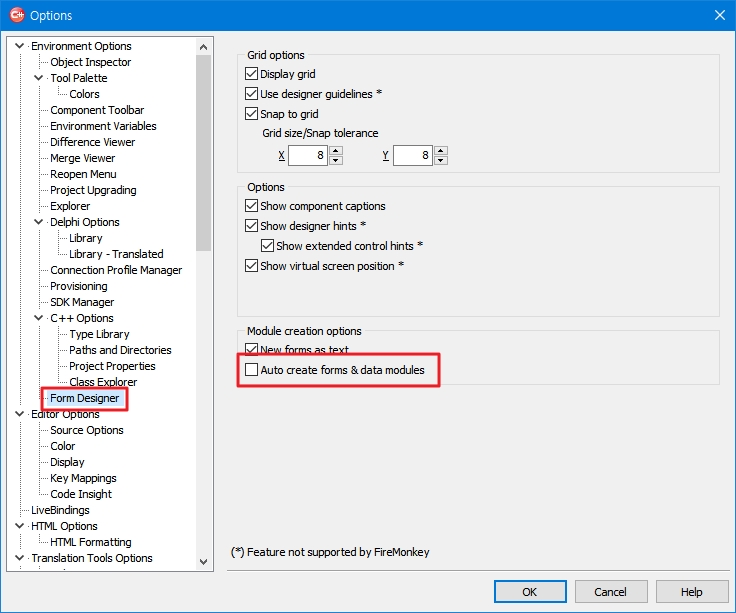Decrease the grid size Y value
Screen dimensions: 736x613
[441, 160]
